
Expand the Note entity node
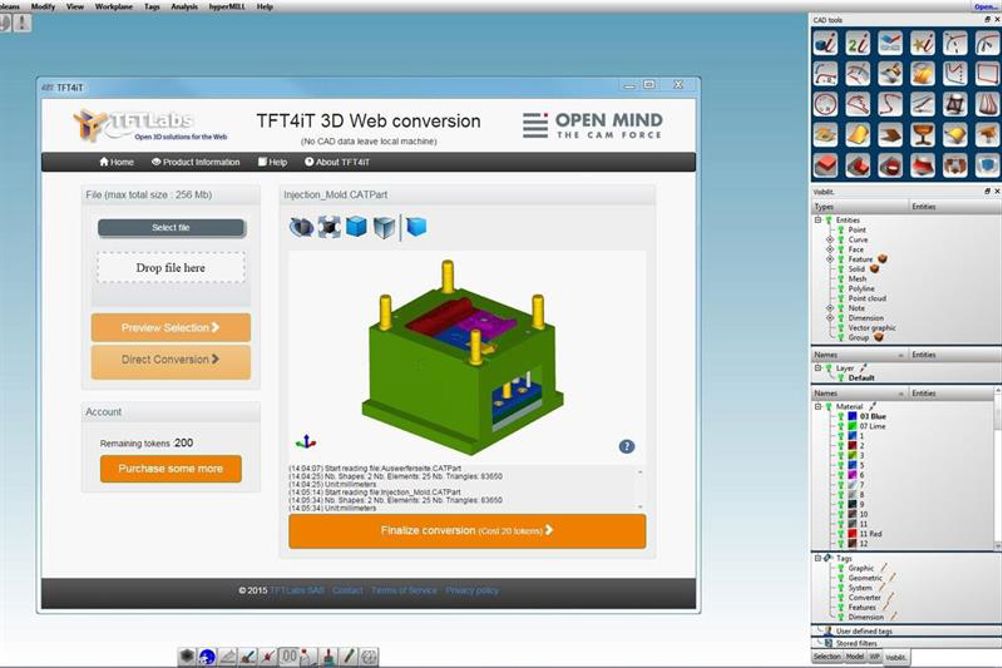tap(829, 308)
